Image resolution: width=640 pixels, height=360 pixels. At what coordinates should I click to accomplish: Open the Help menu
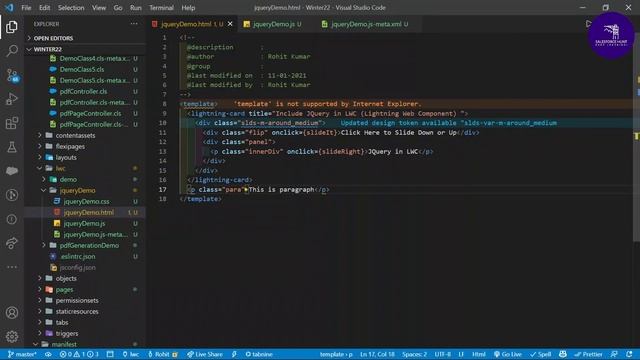point(188,8)
